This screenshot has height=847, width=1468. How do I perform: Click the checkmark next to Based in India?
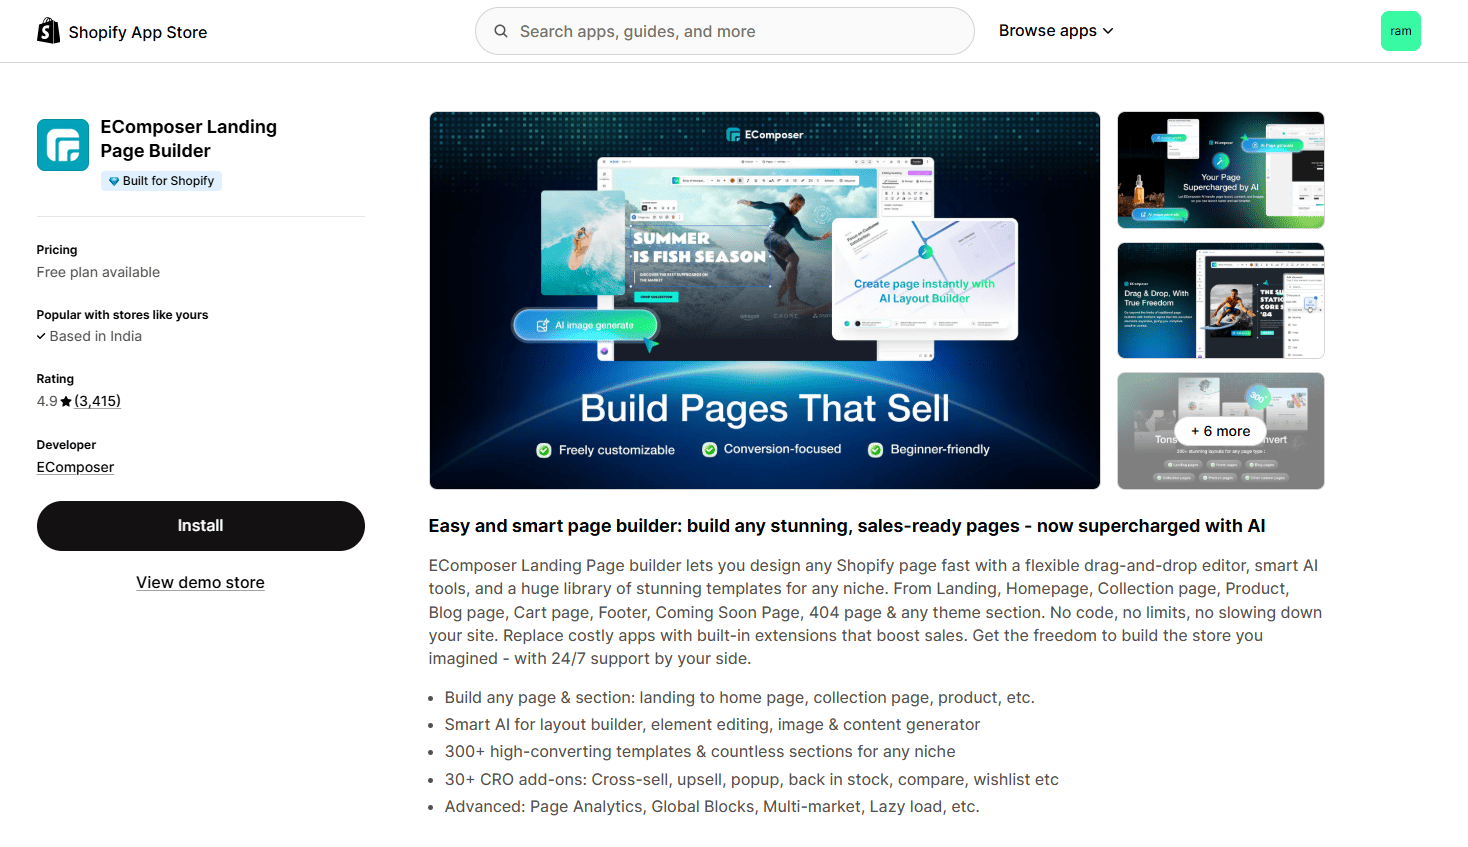click(41, 336)
